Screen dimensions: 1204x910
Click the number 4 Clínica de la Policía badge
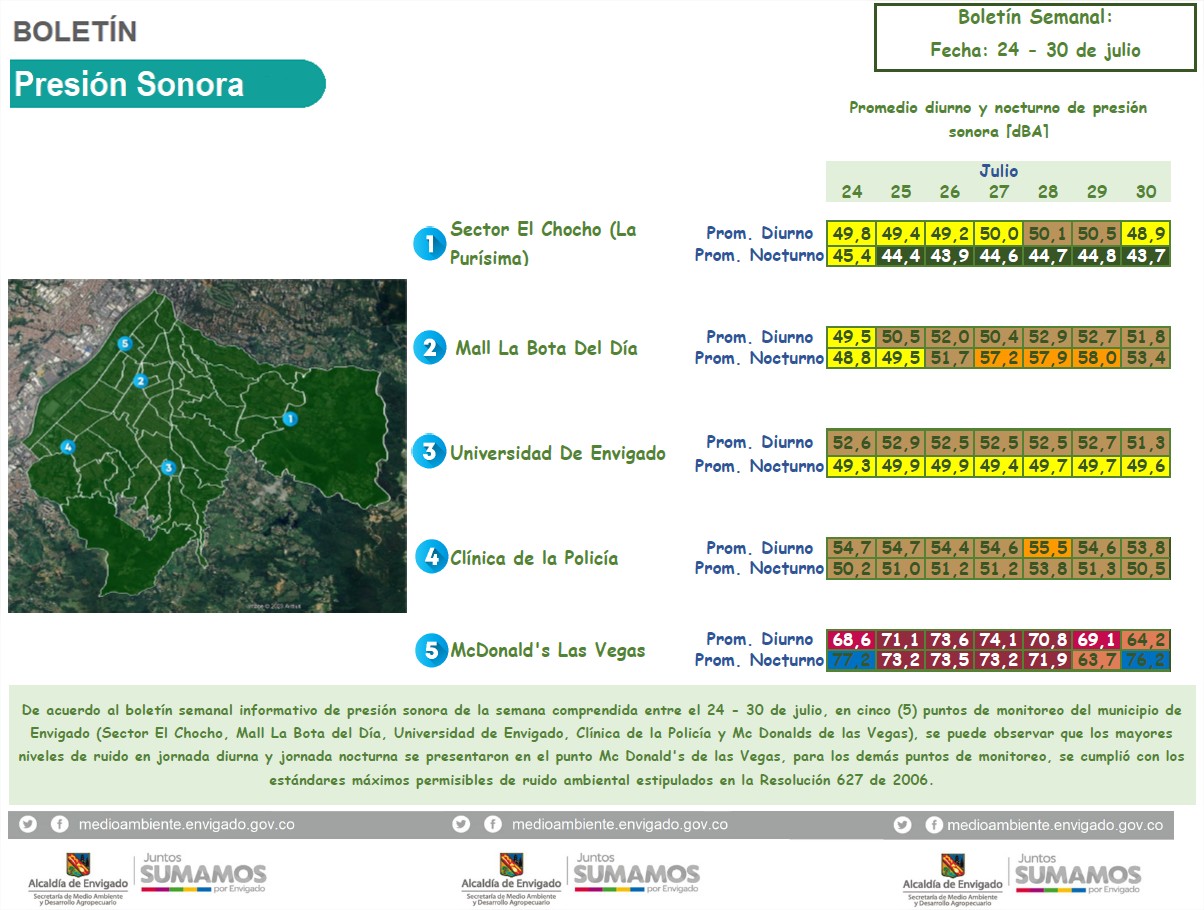coord(431,557)
